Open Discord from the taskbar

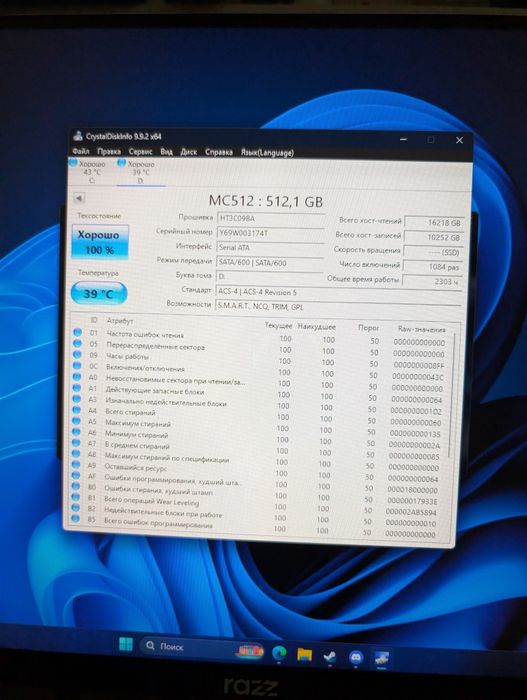[356, 657]
